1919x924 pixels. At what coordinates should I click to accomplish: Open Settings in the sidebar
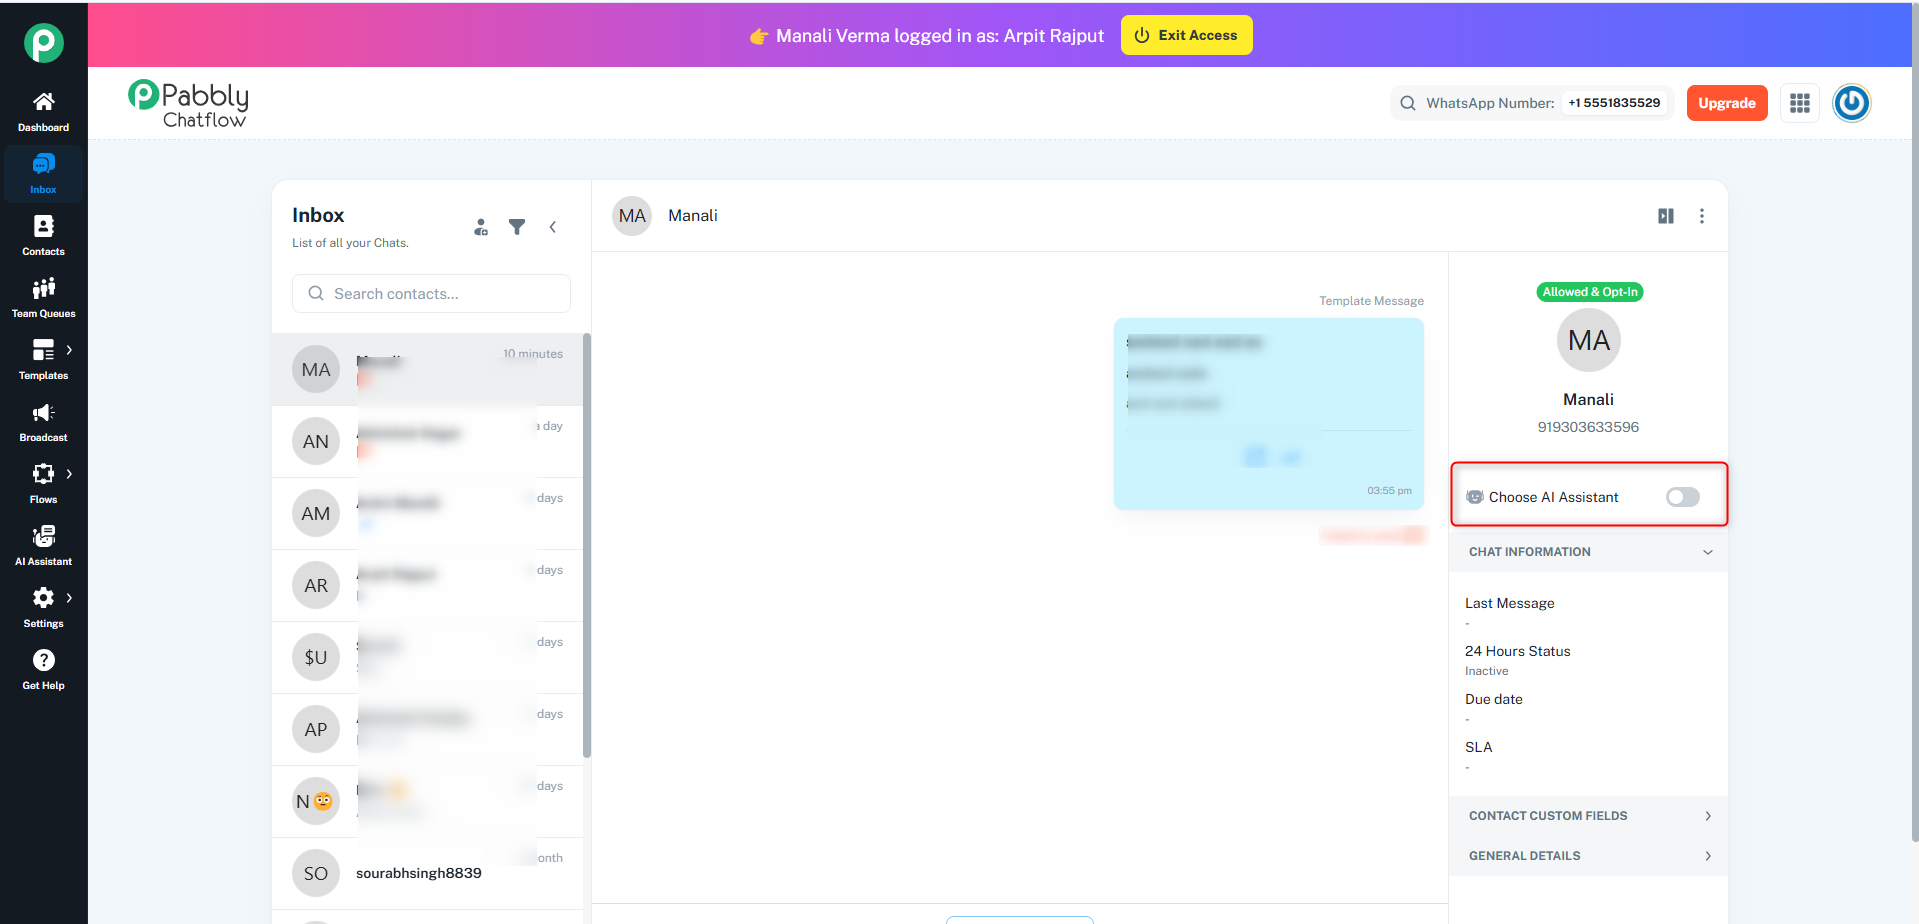[43, 608]
